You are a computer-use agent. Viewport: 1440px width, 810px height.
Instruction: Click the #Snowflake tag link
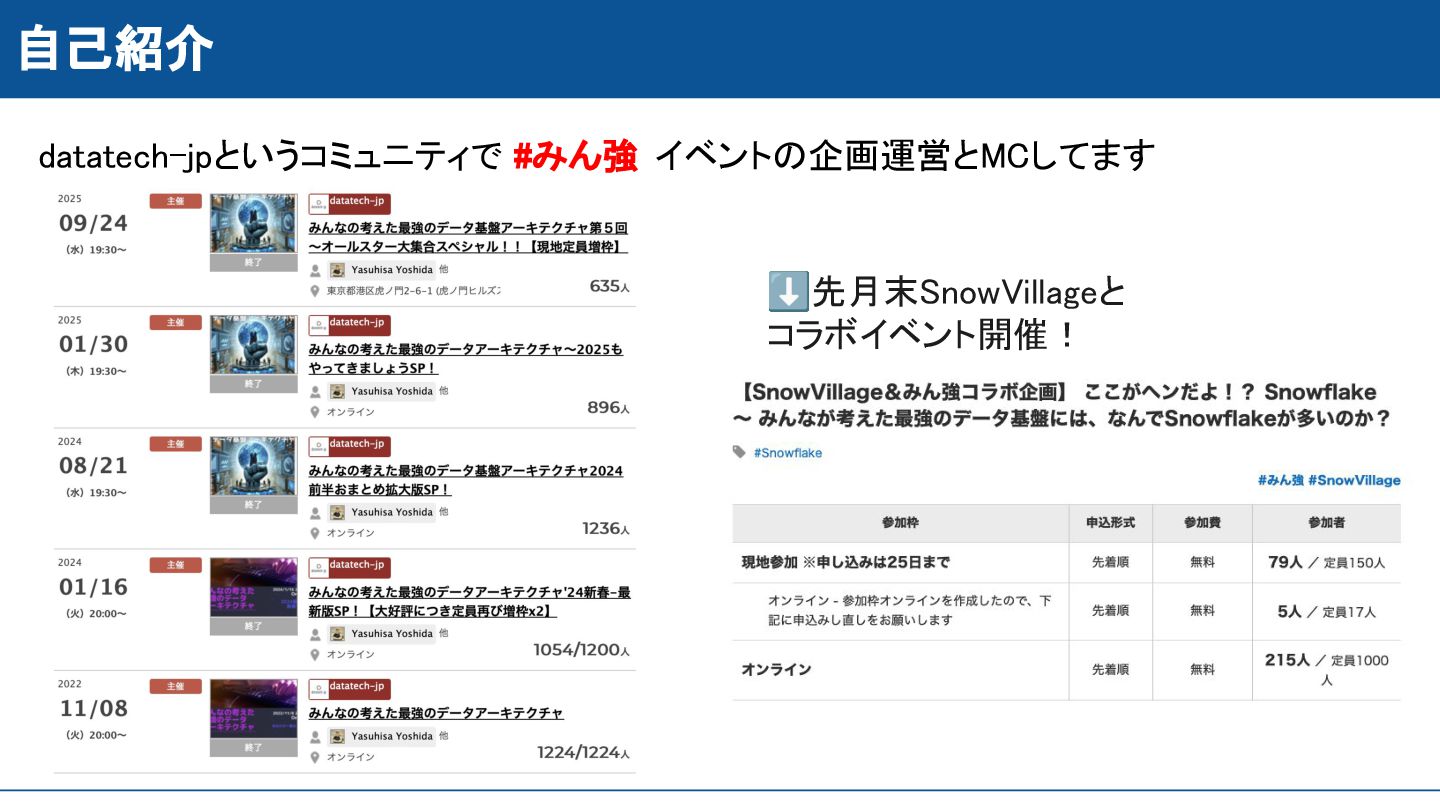pyautogui.click(x=788, y=453)
